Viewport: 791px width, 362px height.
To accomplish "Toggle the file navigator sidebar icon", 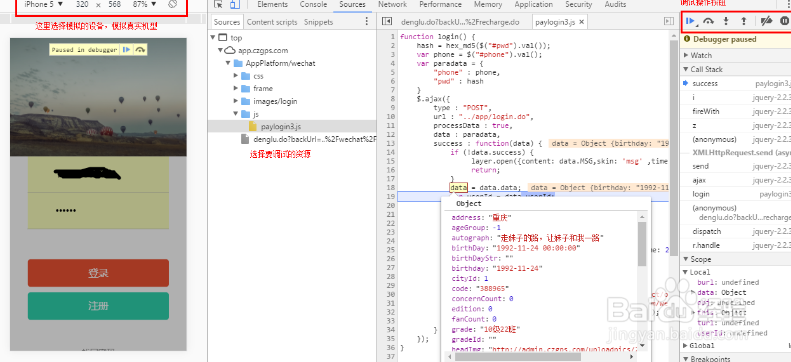I will click(x=386, y=22).
